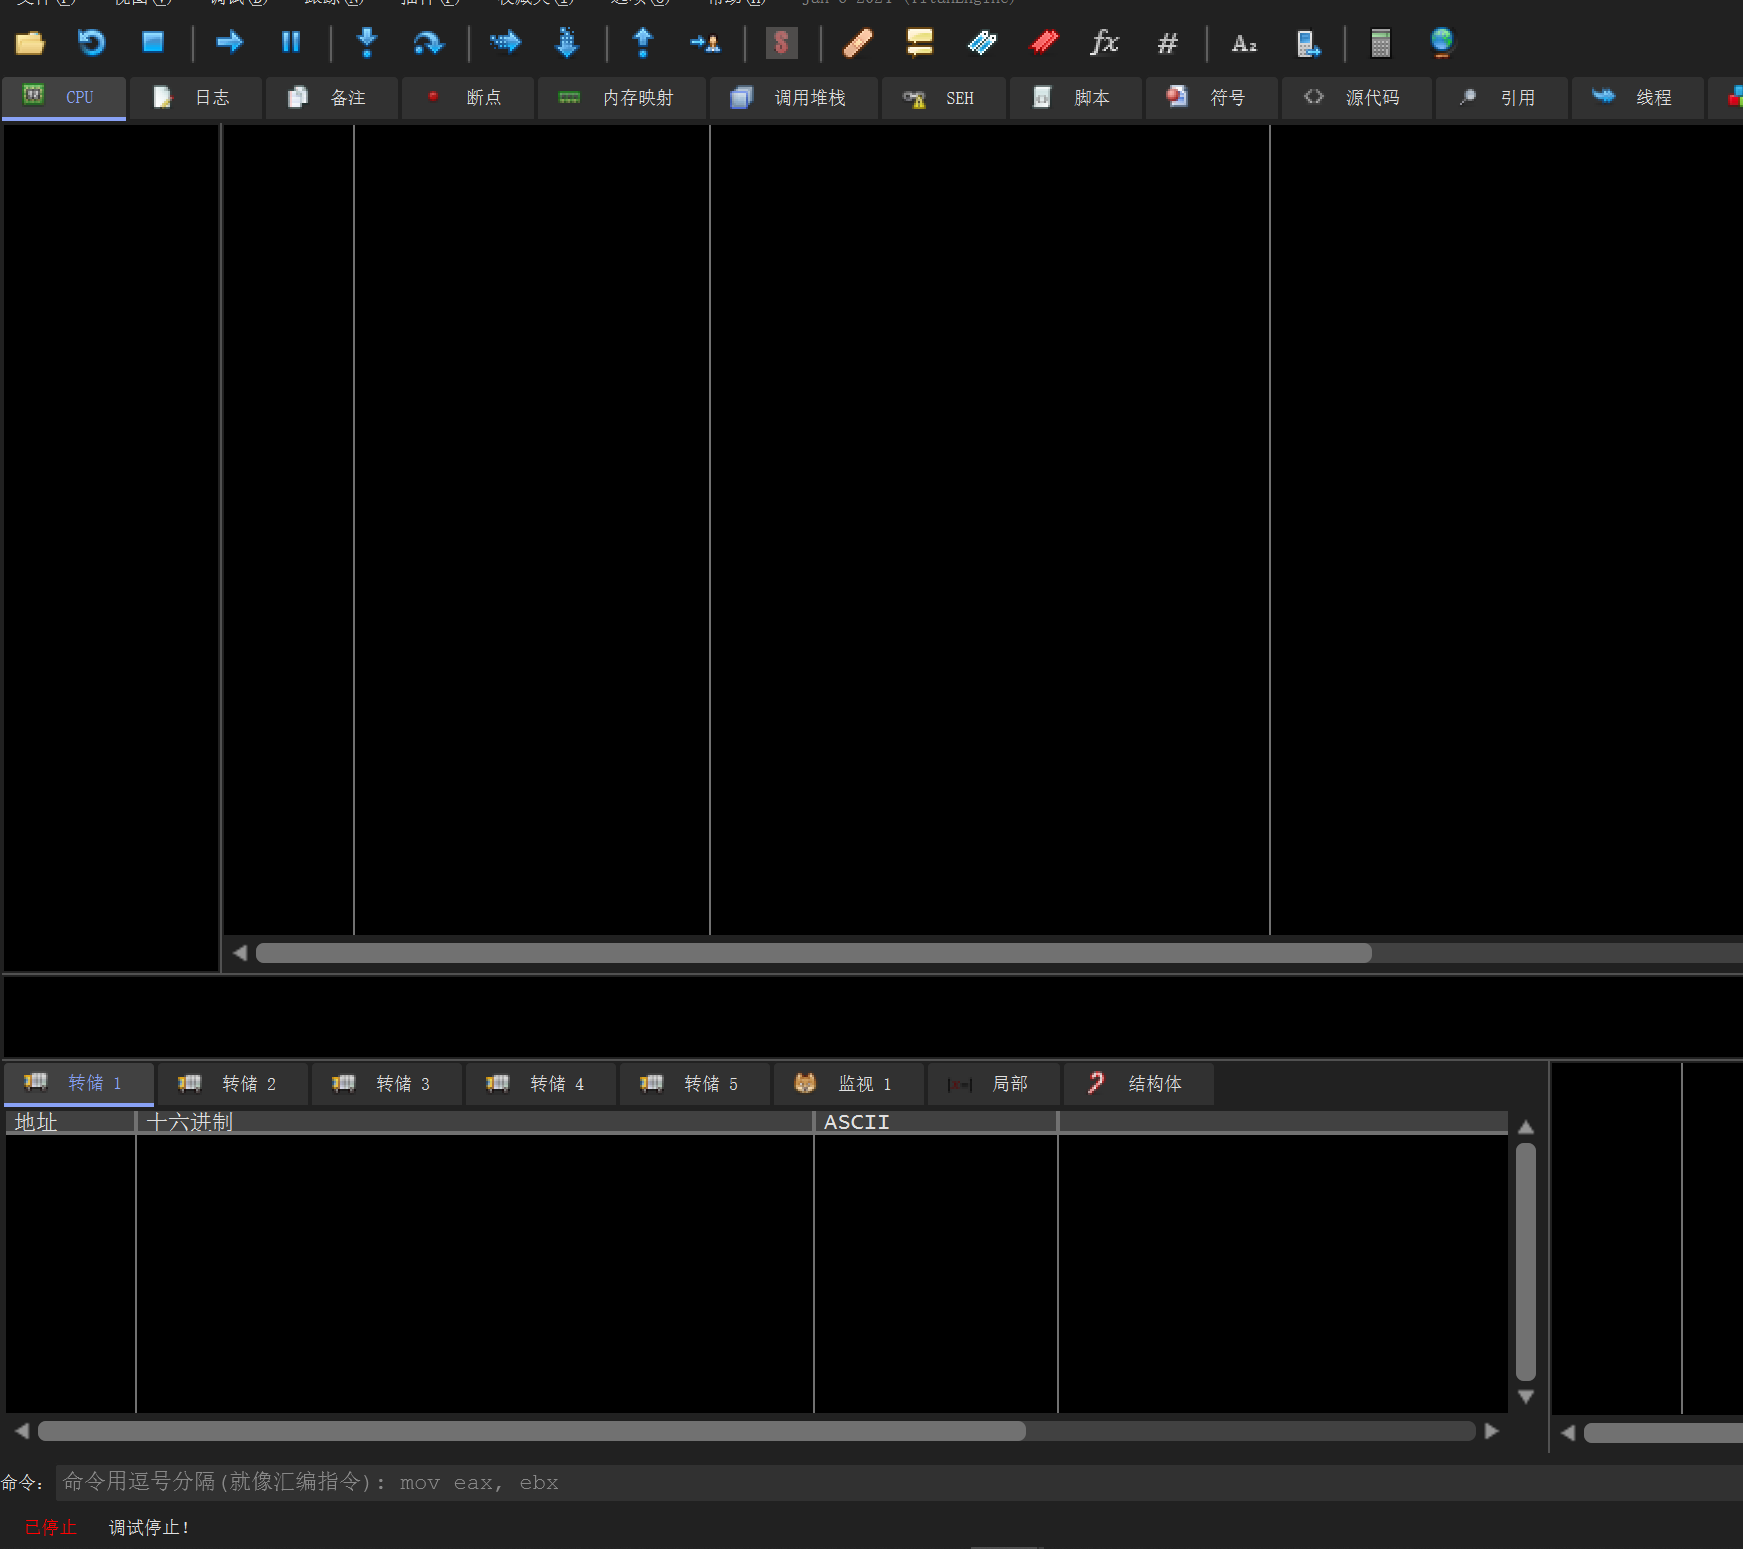Screen dimensions: 1743x1549
Task: Execute till return with the up arrow icon
Action: [643, 42]
